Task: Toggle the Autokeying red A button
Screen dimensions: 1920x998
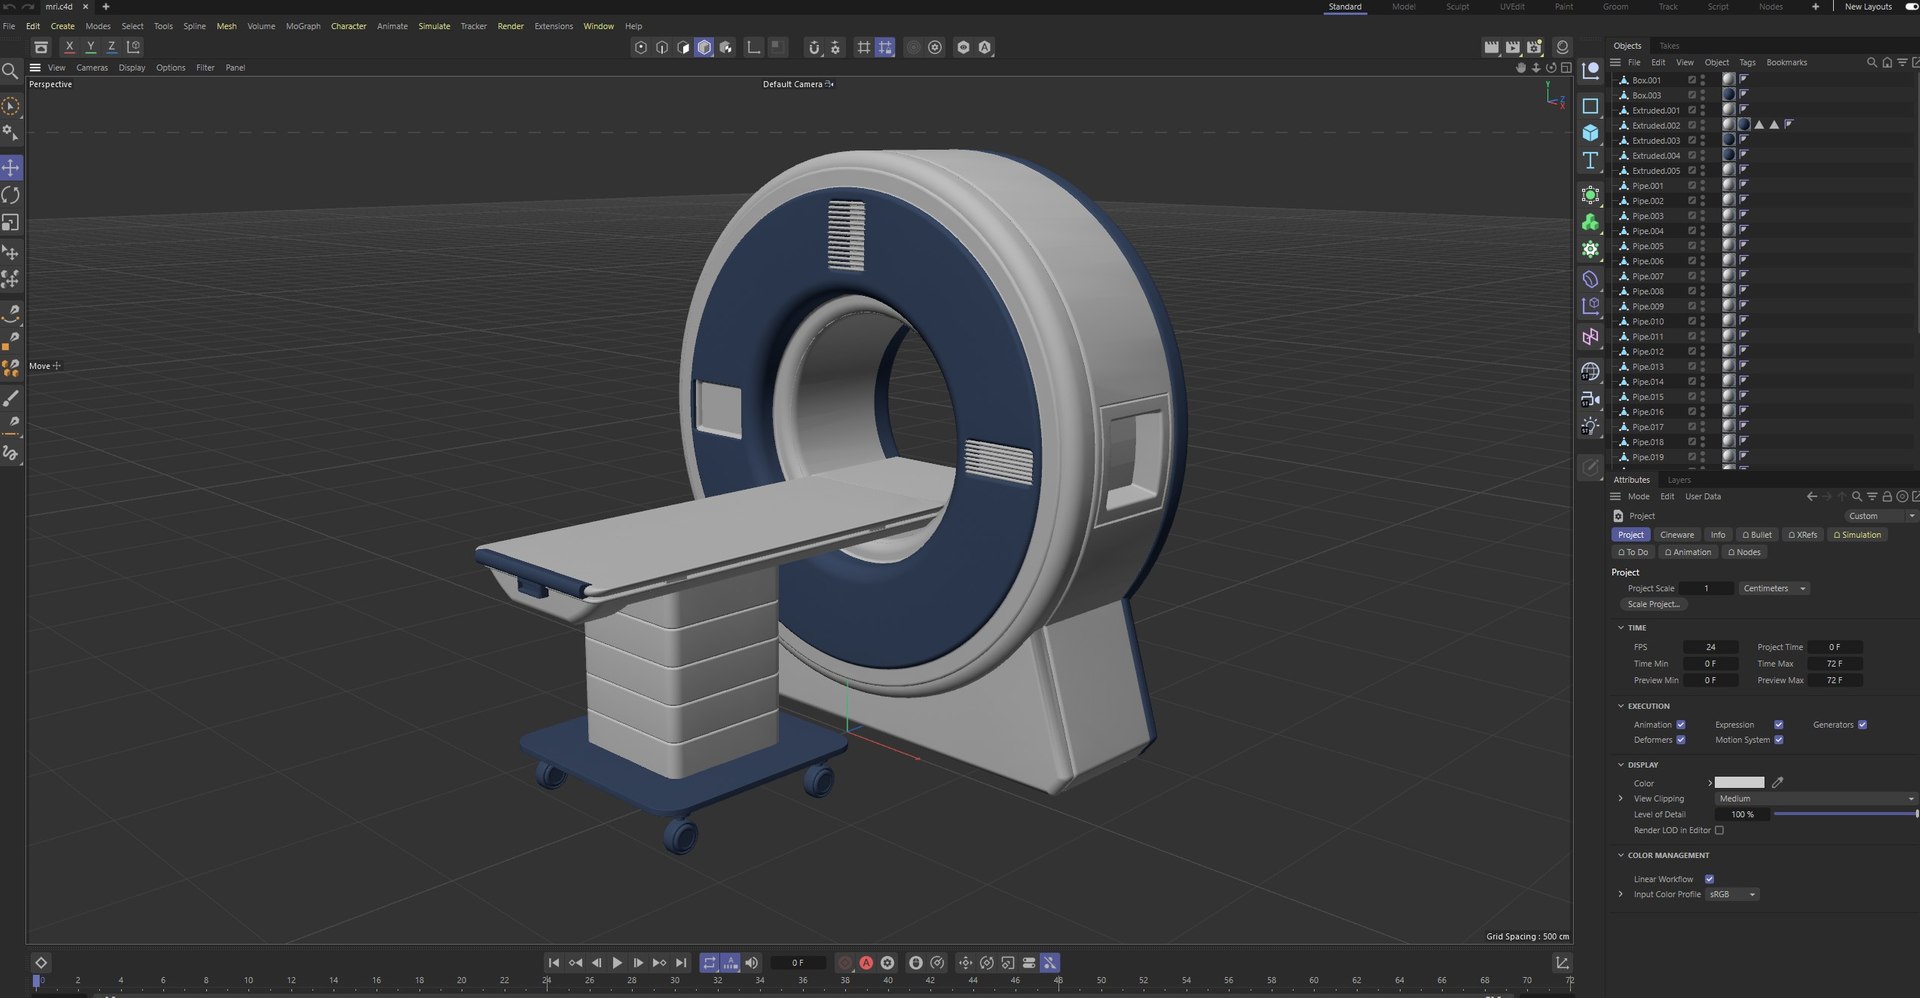Action: click(866, 962)
